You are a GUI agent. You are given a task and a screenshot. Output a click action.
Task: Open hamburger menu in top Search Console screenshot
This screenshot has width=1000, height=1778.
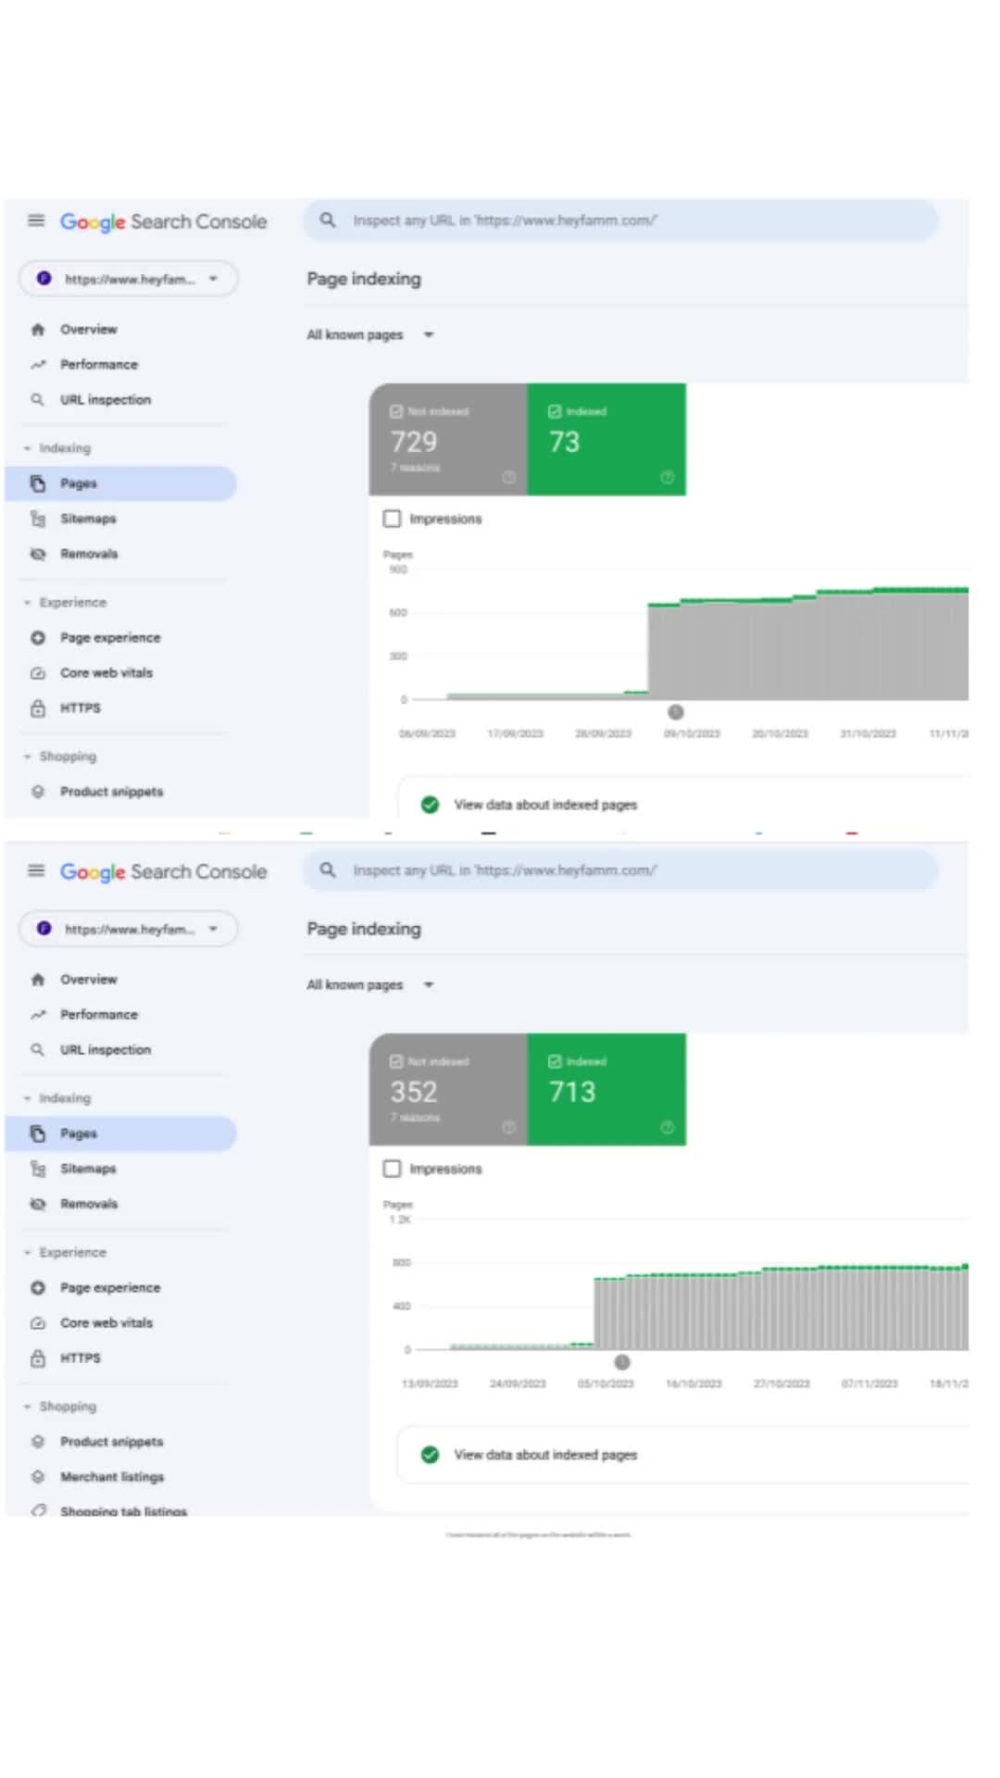pyautogui.click(x=36, y=221)
